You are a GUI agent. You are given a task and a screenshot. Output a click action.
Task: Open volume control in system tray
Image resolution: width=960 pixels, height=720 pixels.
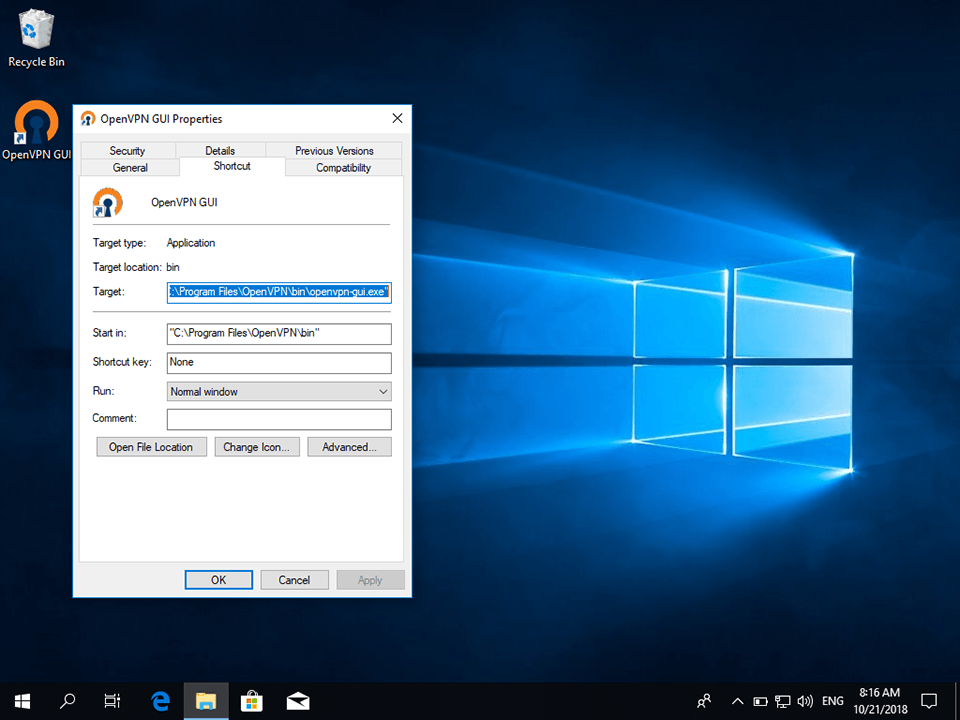click(805, 701)
